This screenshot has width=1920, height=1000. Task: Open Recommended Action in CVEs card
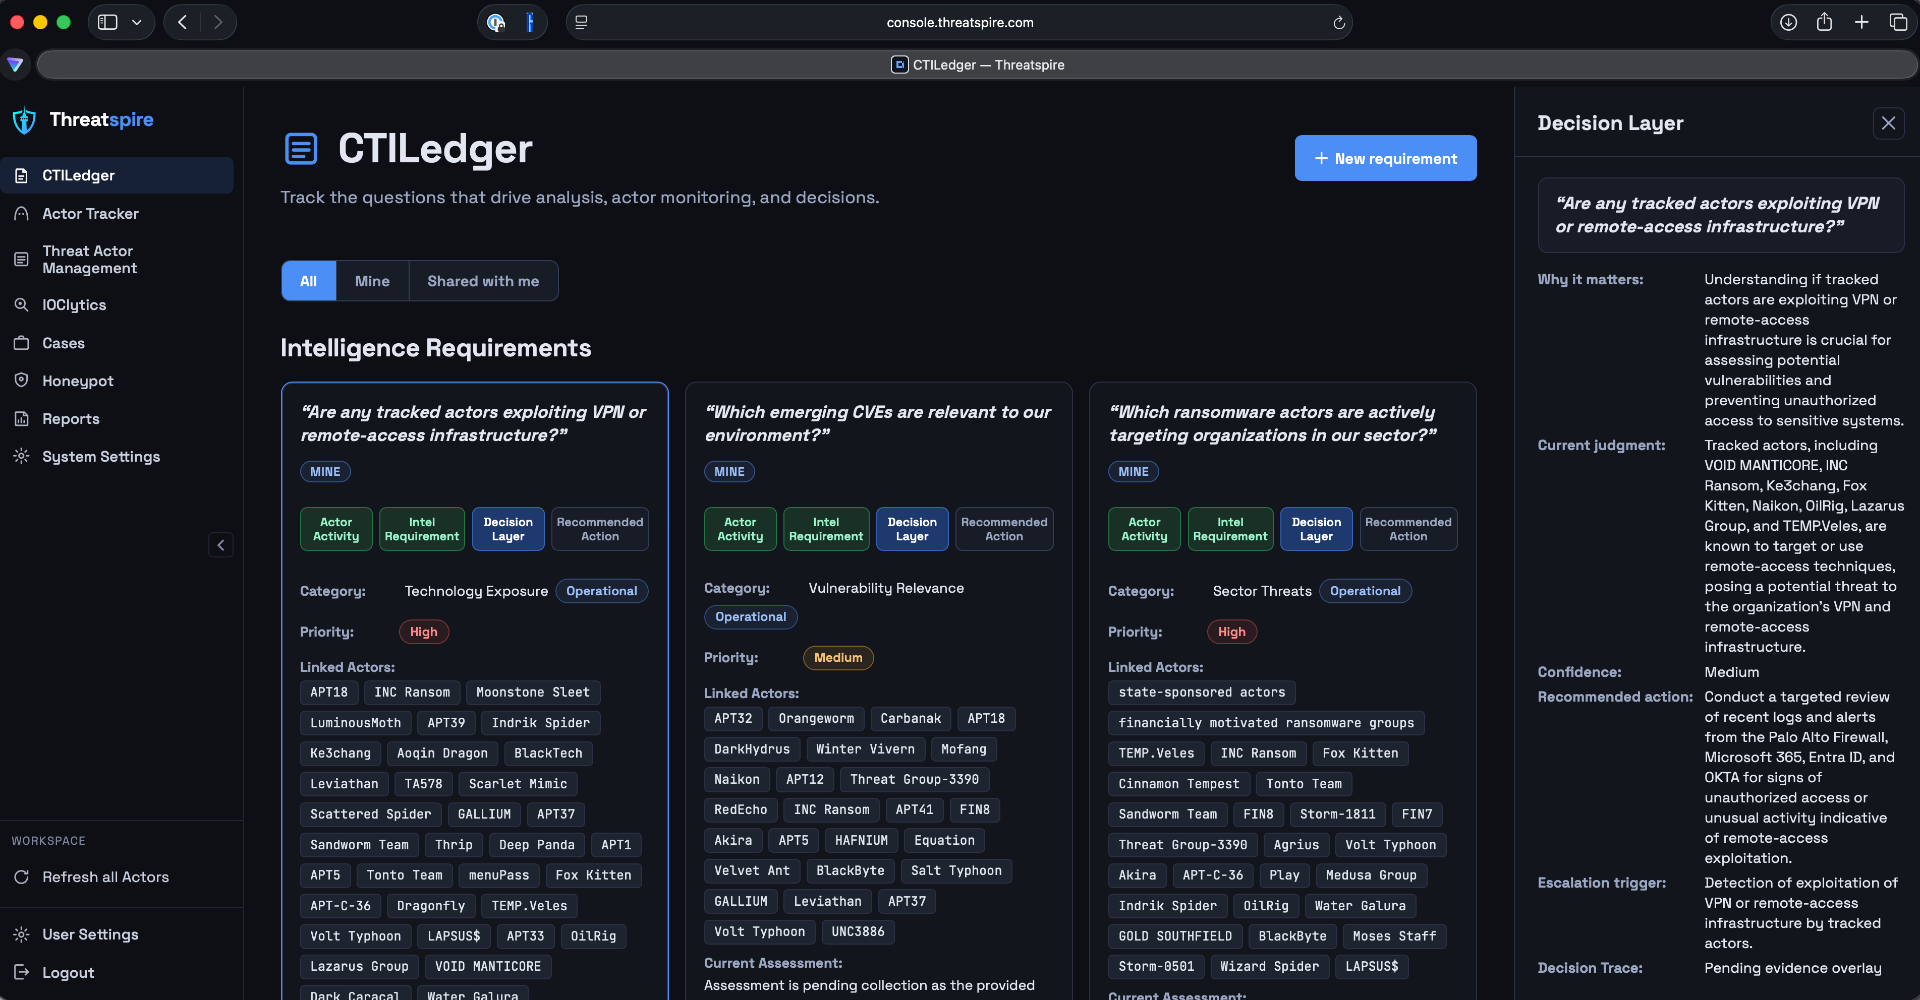coord(1004,529)
